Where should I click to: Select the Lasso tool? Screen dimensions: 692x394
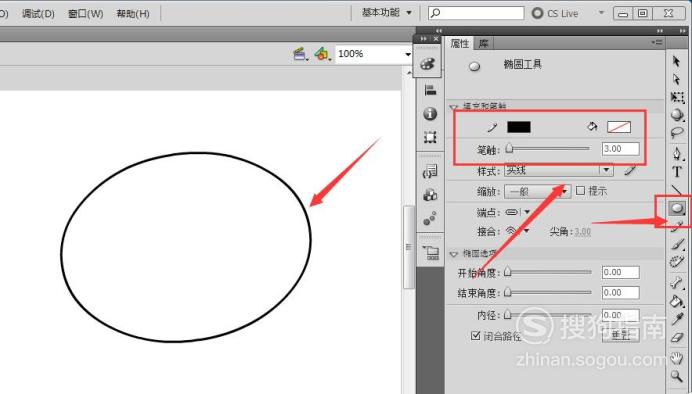pyautogui.click(x=677, y=132)
